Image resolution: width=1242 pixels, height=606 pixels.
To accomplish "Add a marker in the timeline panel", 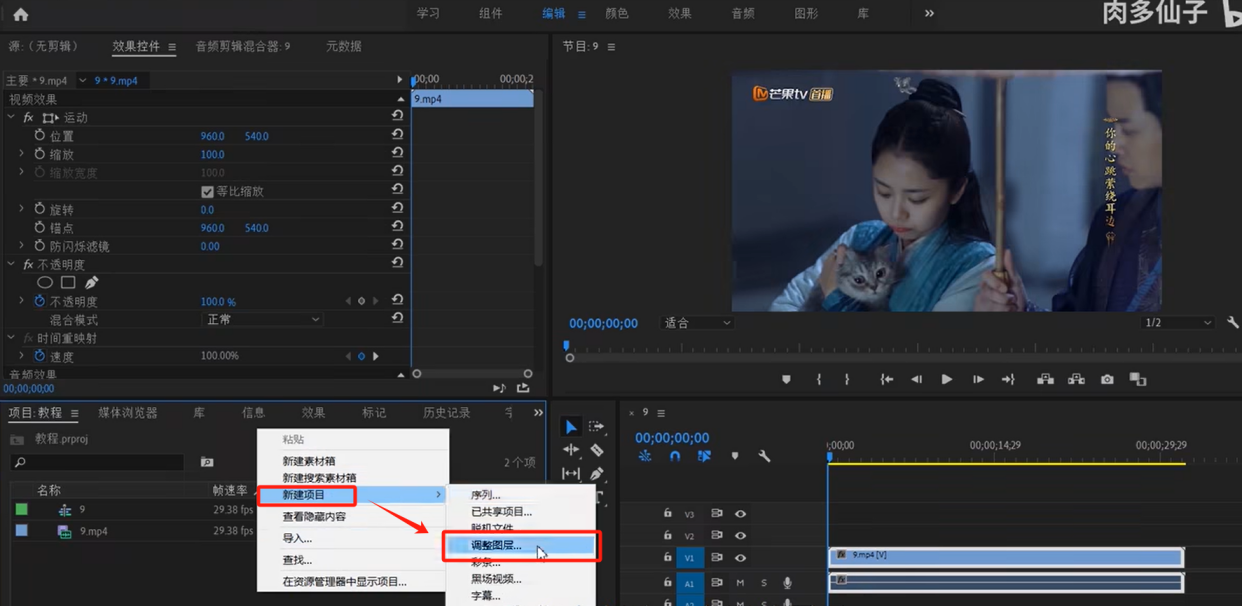I will (735, 456).
